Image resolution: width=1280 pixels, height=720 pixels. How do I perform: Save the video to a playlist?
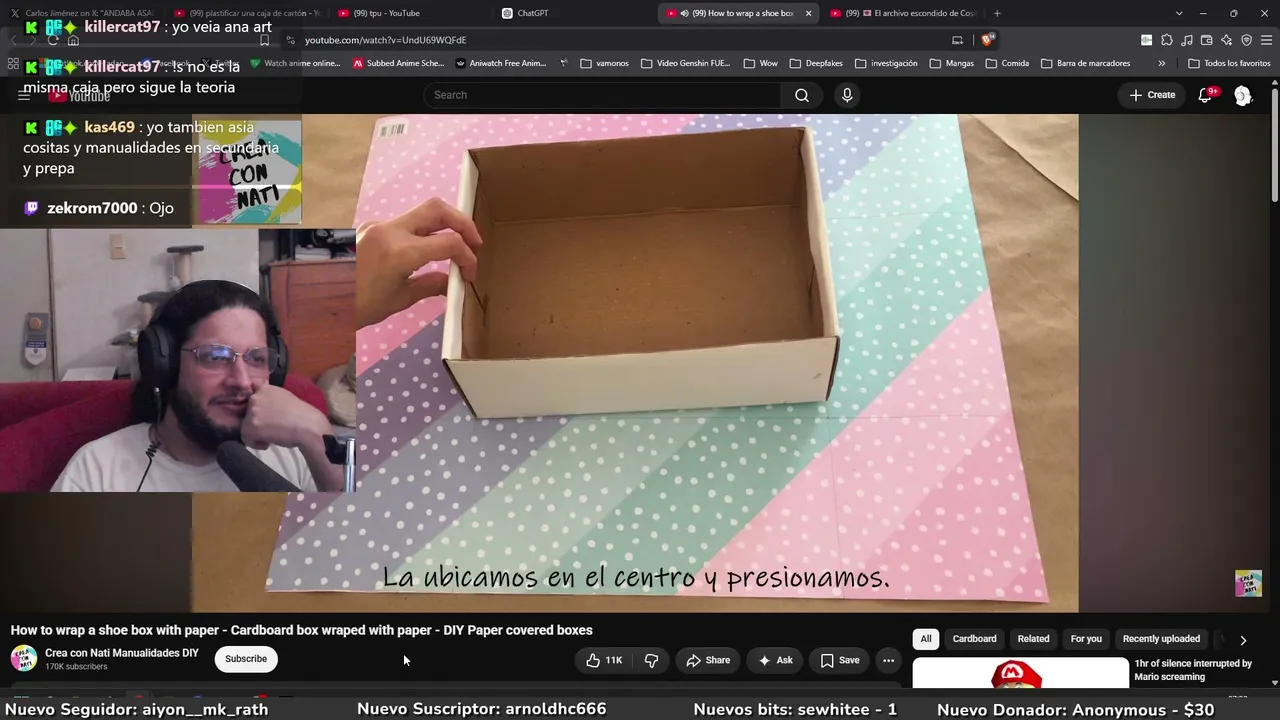840,660
